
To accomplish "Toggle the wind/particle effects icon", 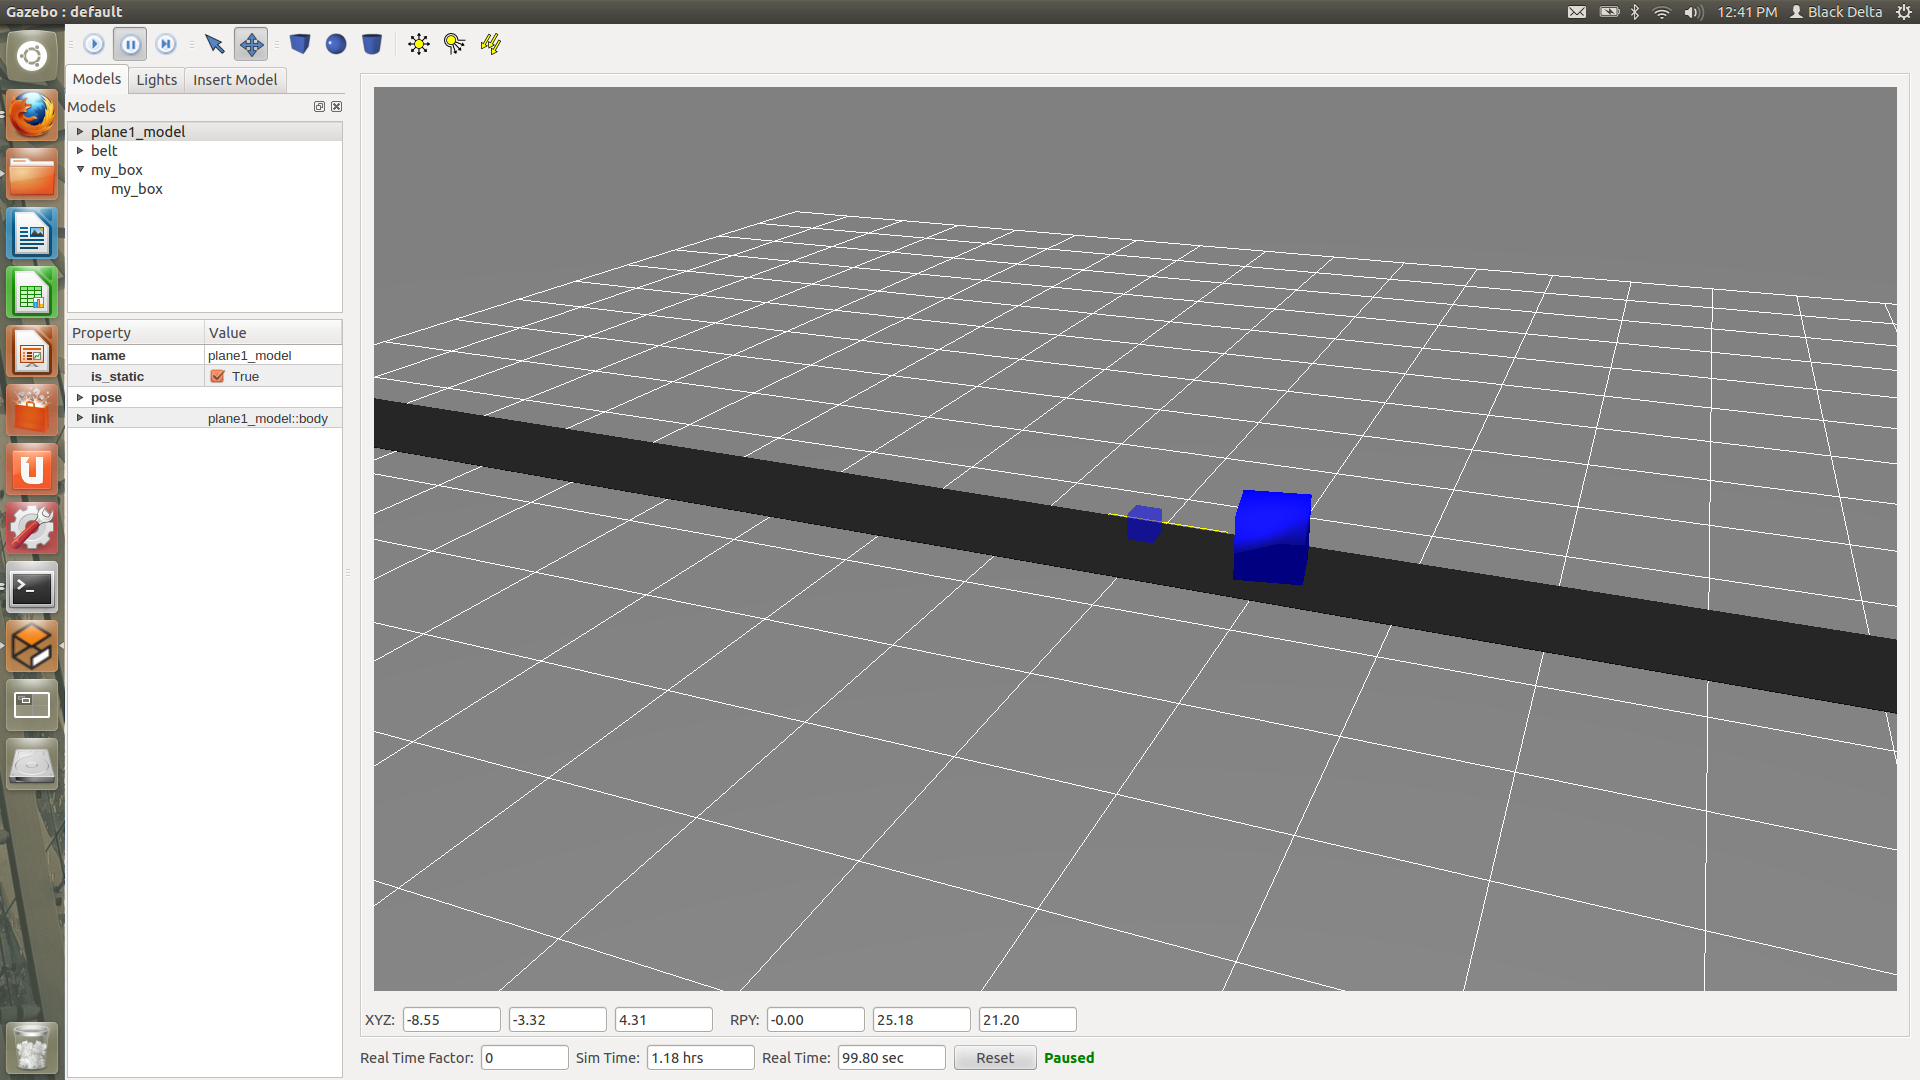I will coord(492,45).
